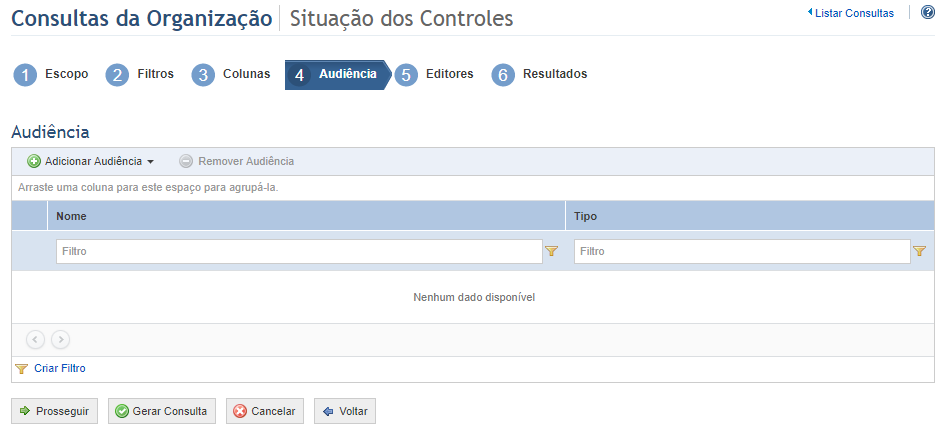944x434 pixels.
Task: Go to the previous page arrow
Action: tap(36, 340)
